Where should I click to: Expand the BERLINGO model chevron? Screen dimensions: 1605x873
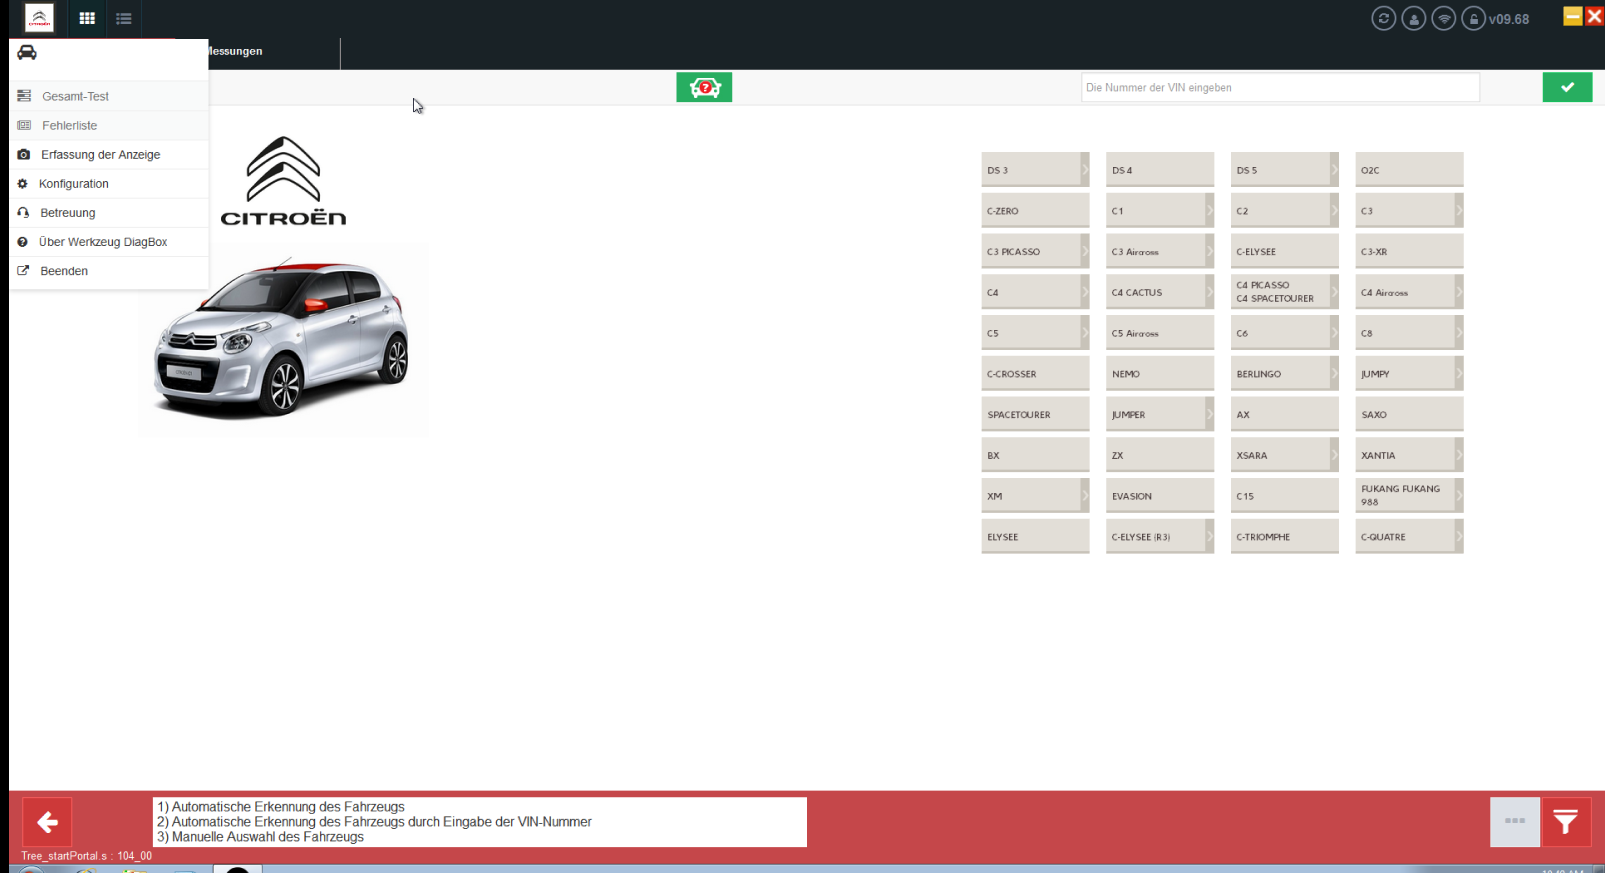coord(1334,374)
